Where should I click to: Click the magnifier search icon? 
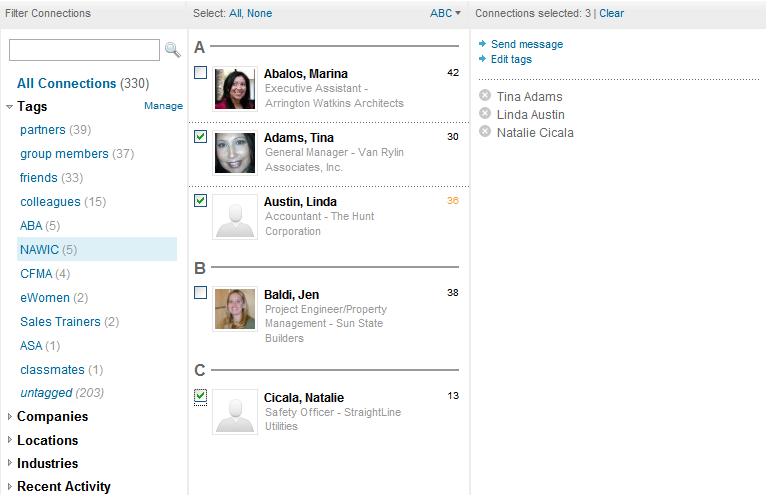coord(172,50)
